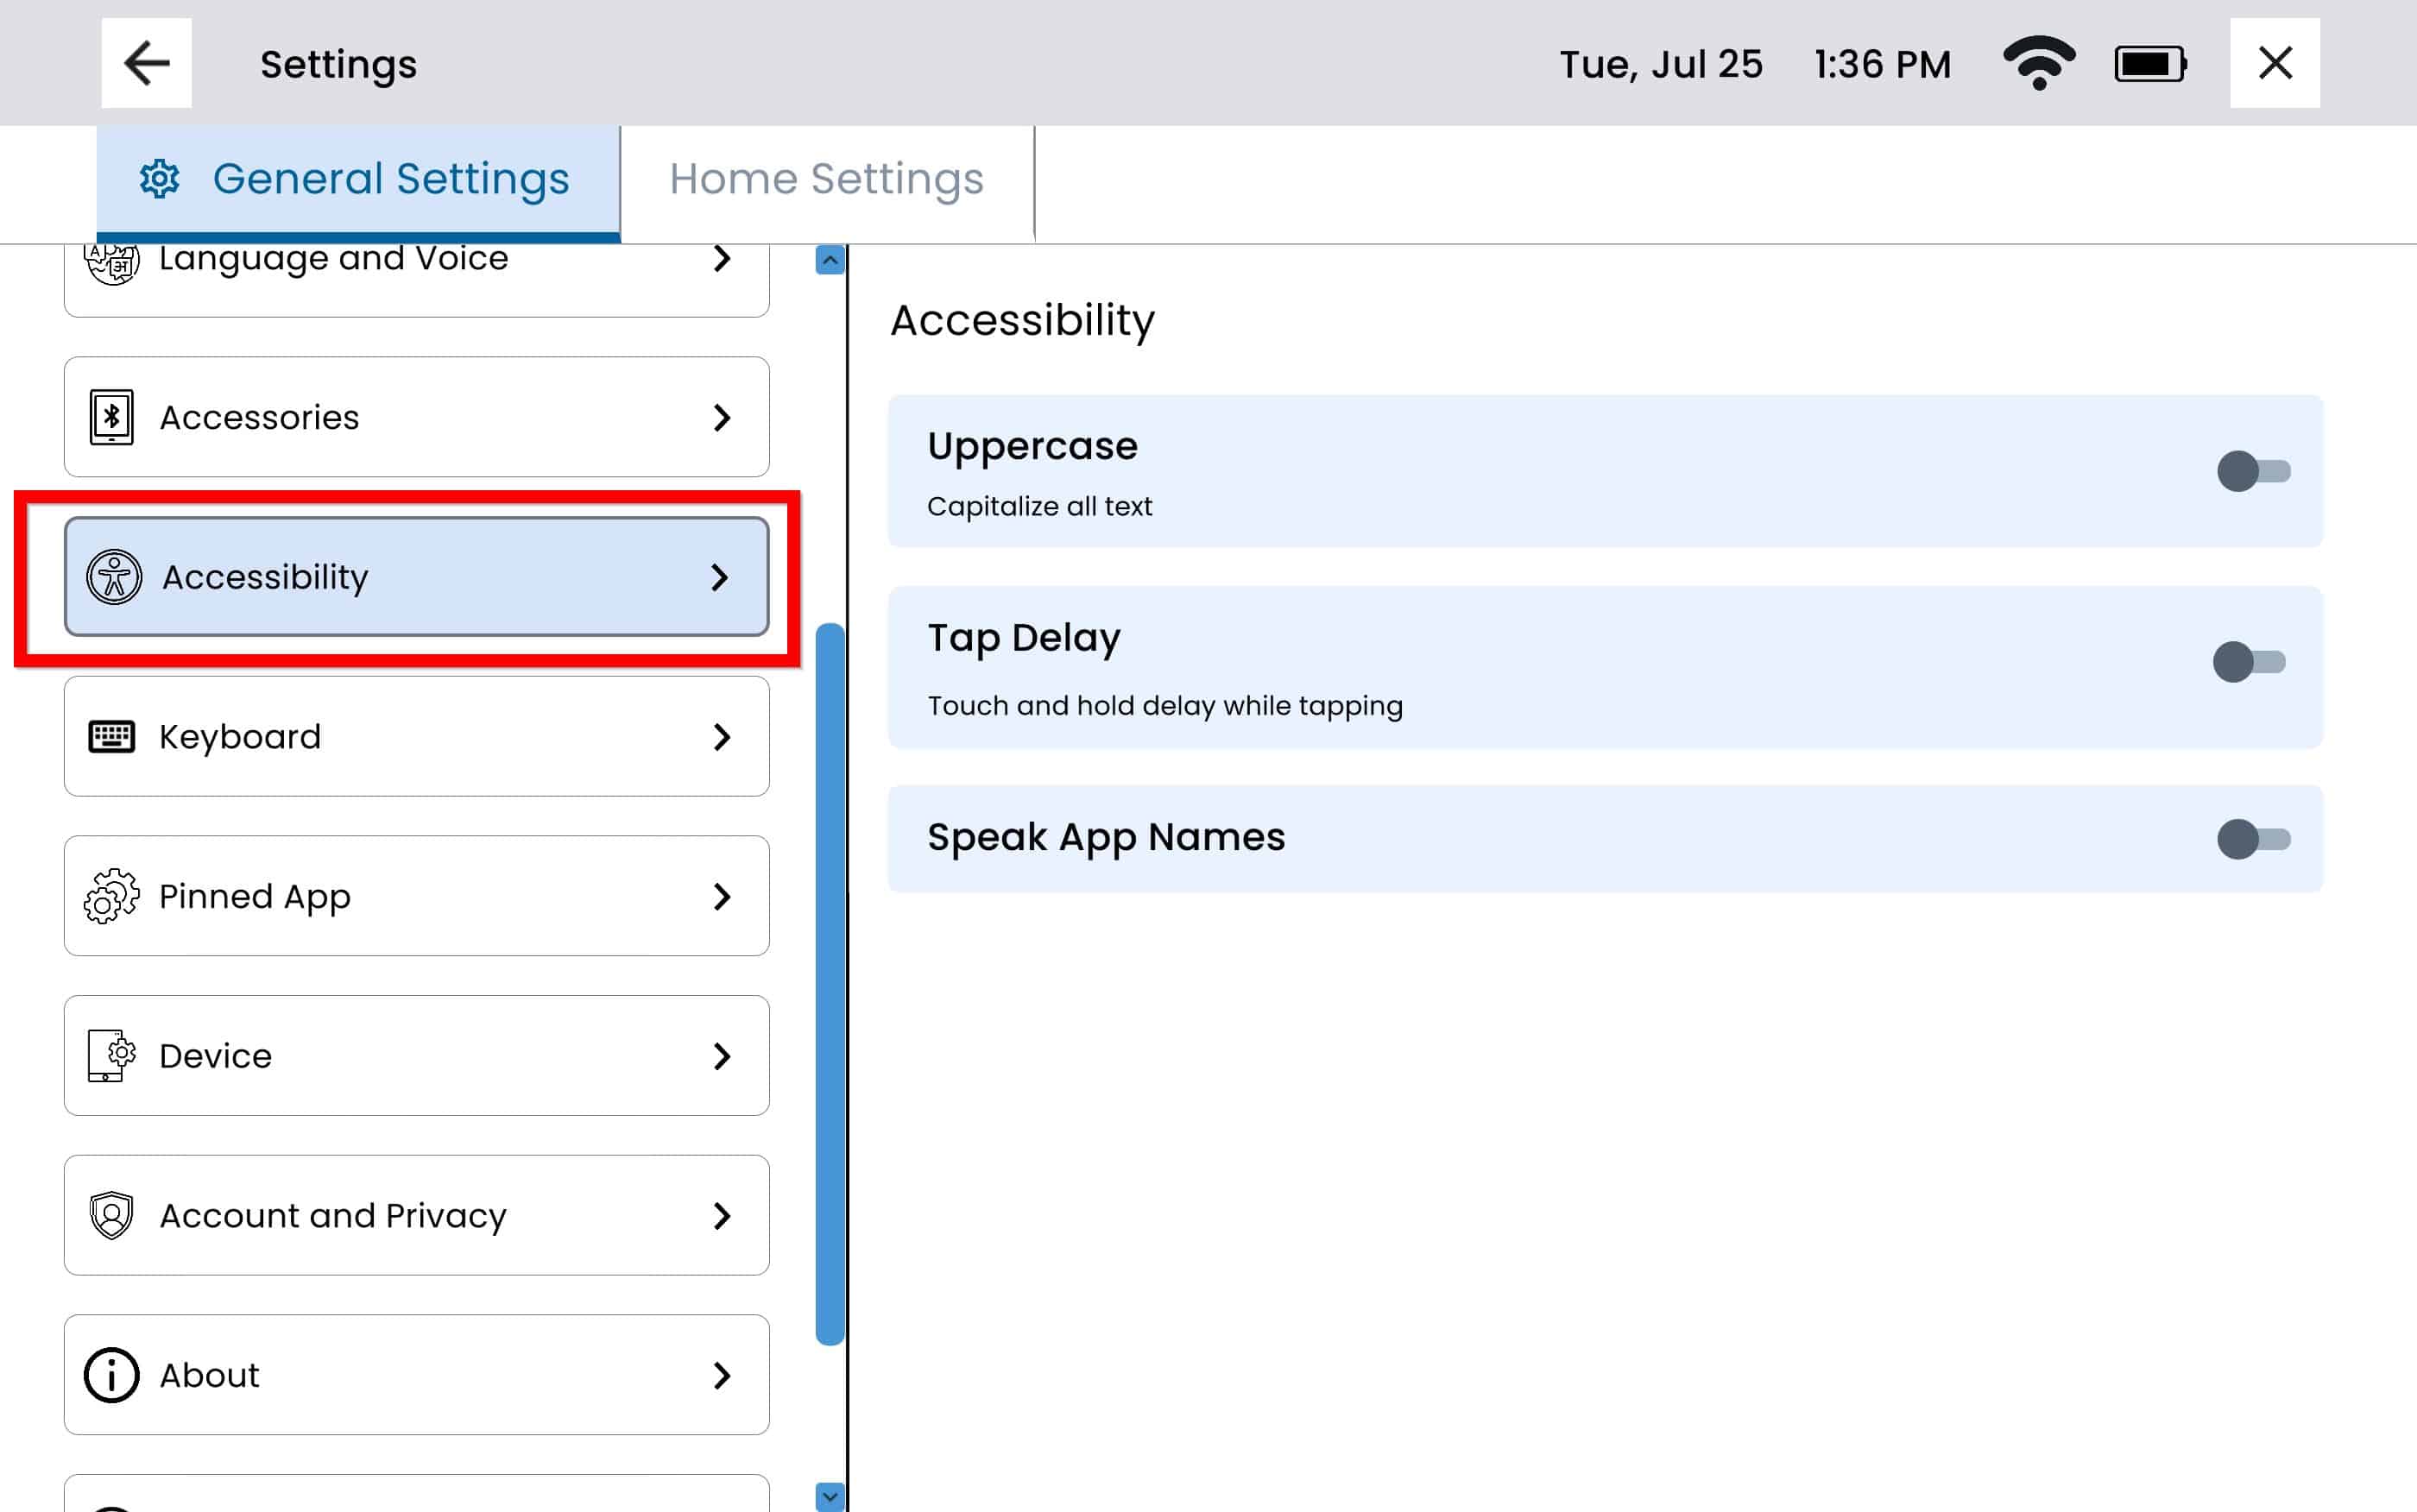Click the About info icon
The width and height of the screenshot is (2417, 1512).
click(x=111, y=1375)
